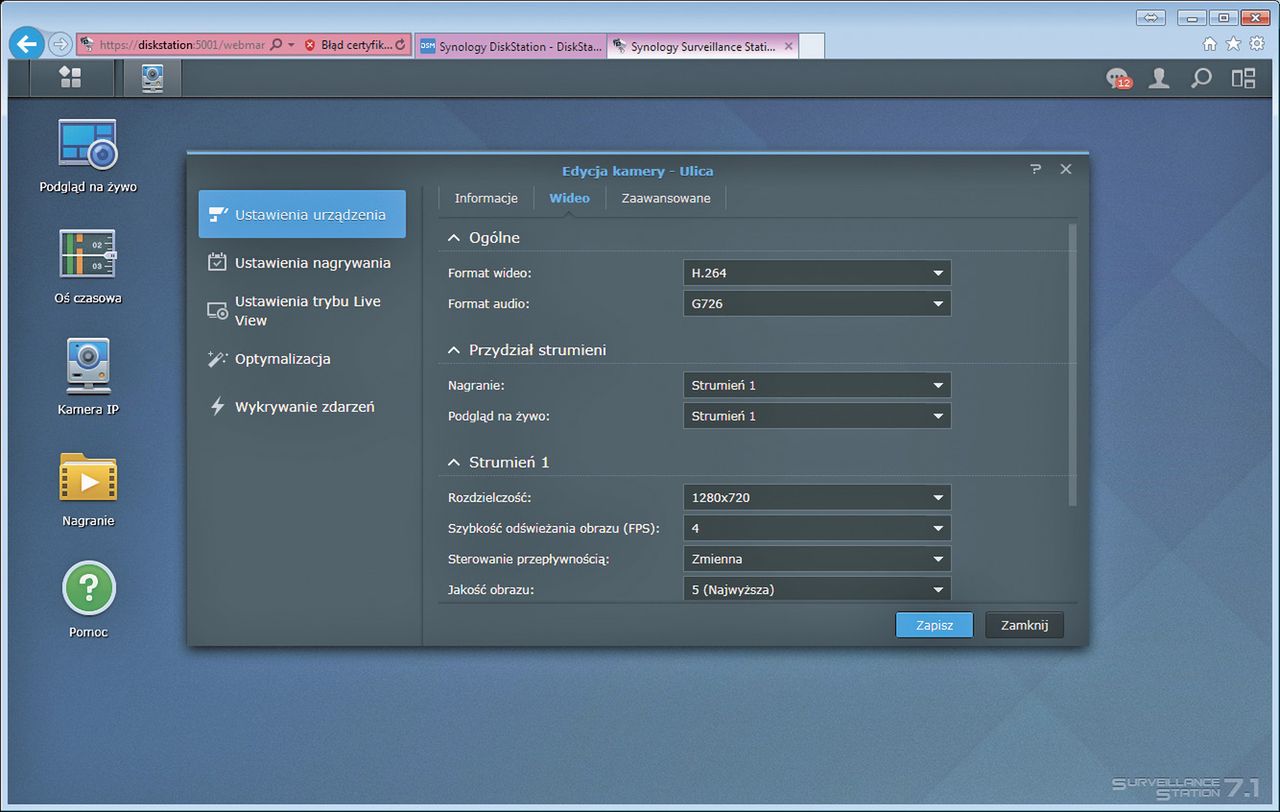
Task: Open Rozdzielczość 1280x720 dropdown
Action: [817, 497]
